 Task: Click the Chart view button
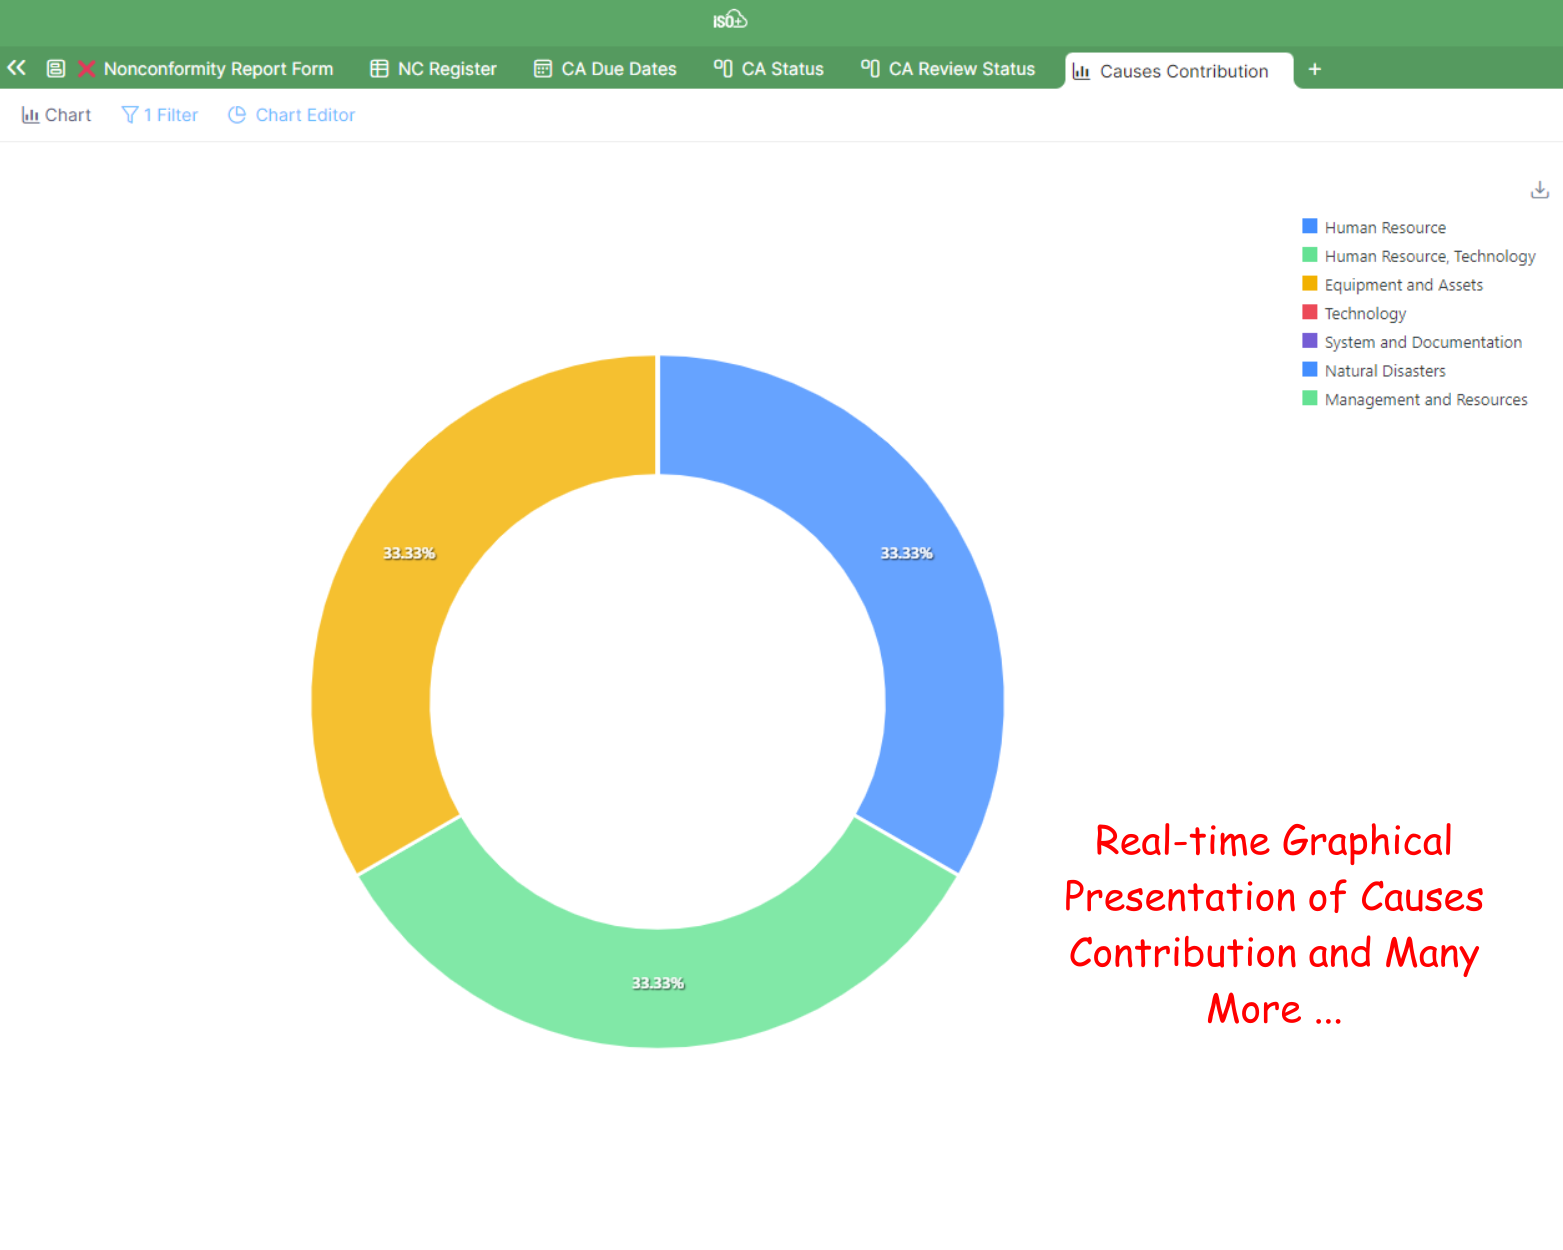tap(56, 115)
